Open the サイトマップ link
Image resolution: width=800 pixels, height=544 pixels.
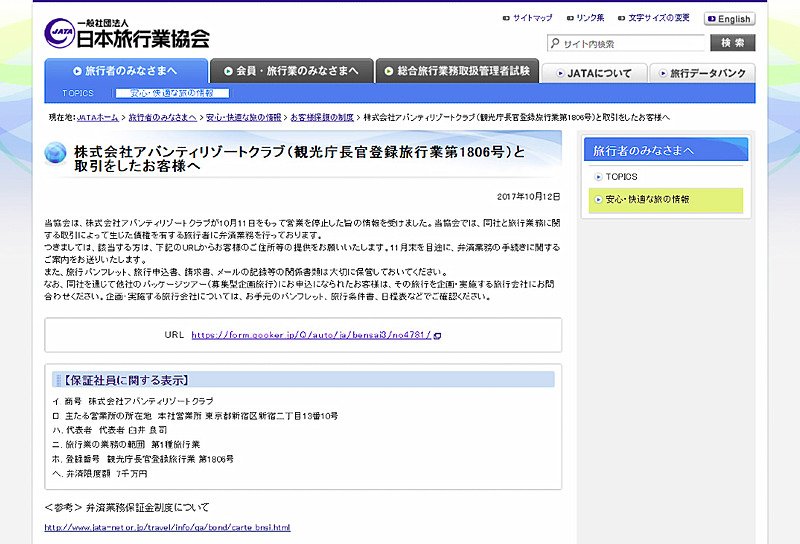click(532, 18)
